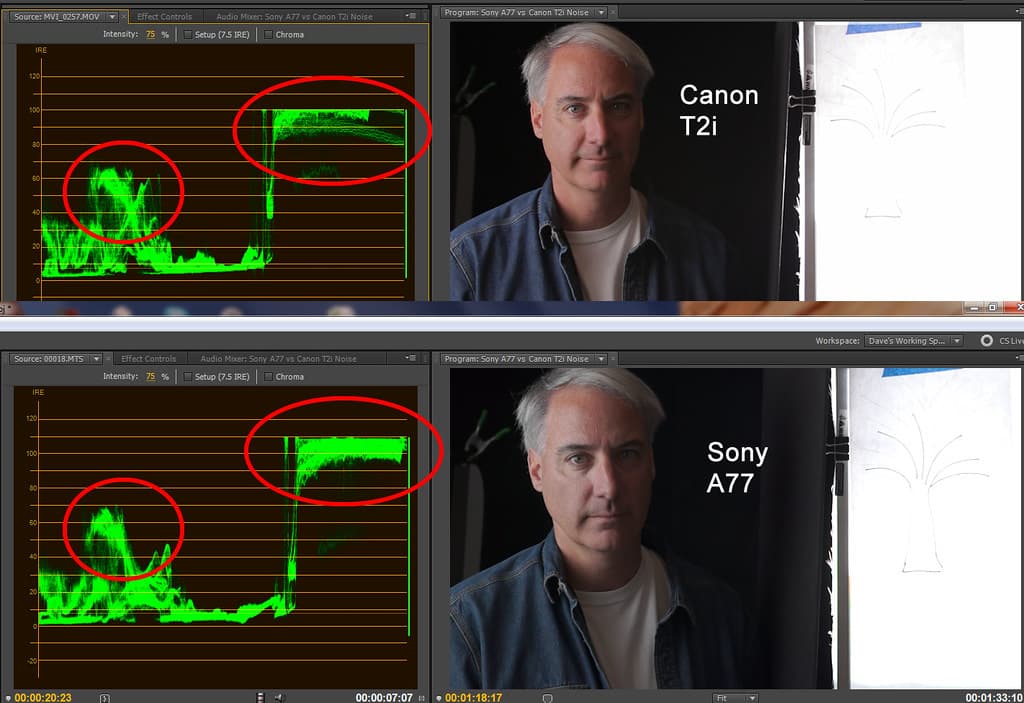Viewport: 1024px width, 703px height.
Task: Click the CS Live label
Action: [1012, 341]
